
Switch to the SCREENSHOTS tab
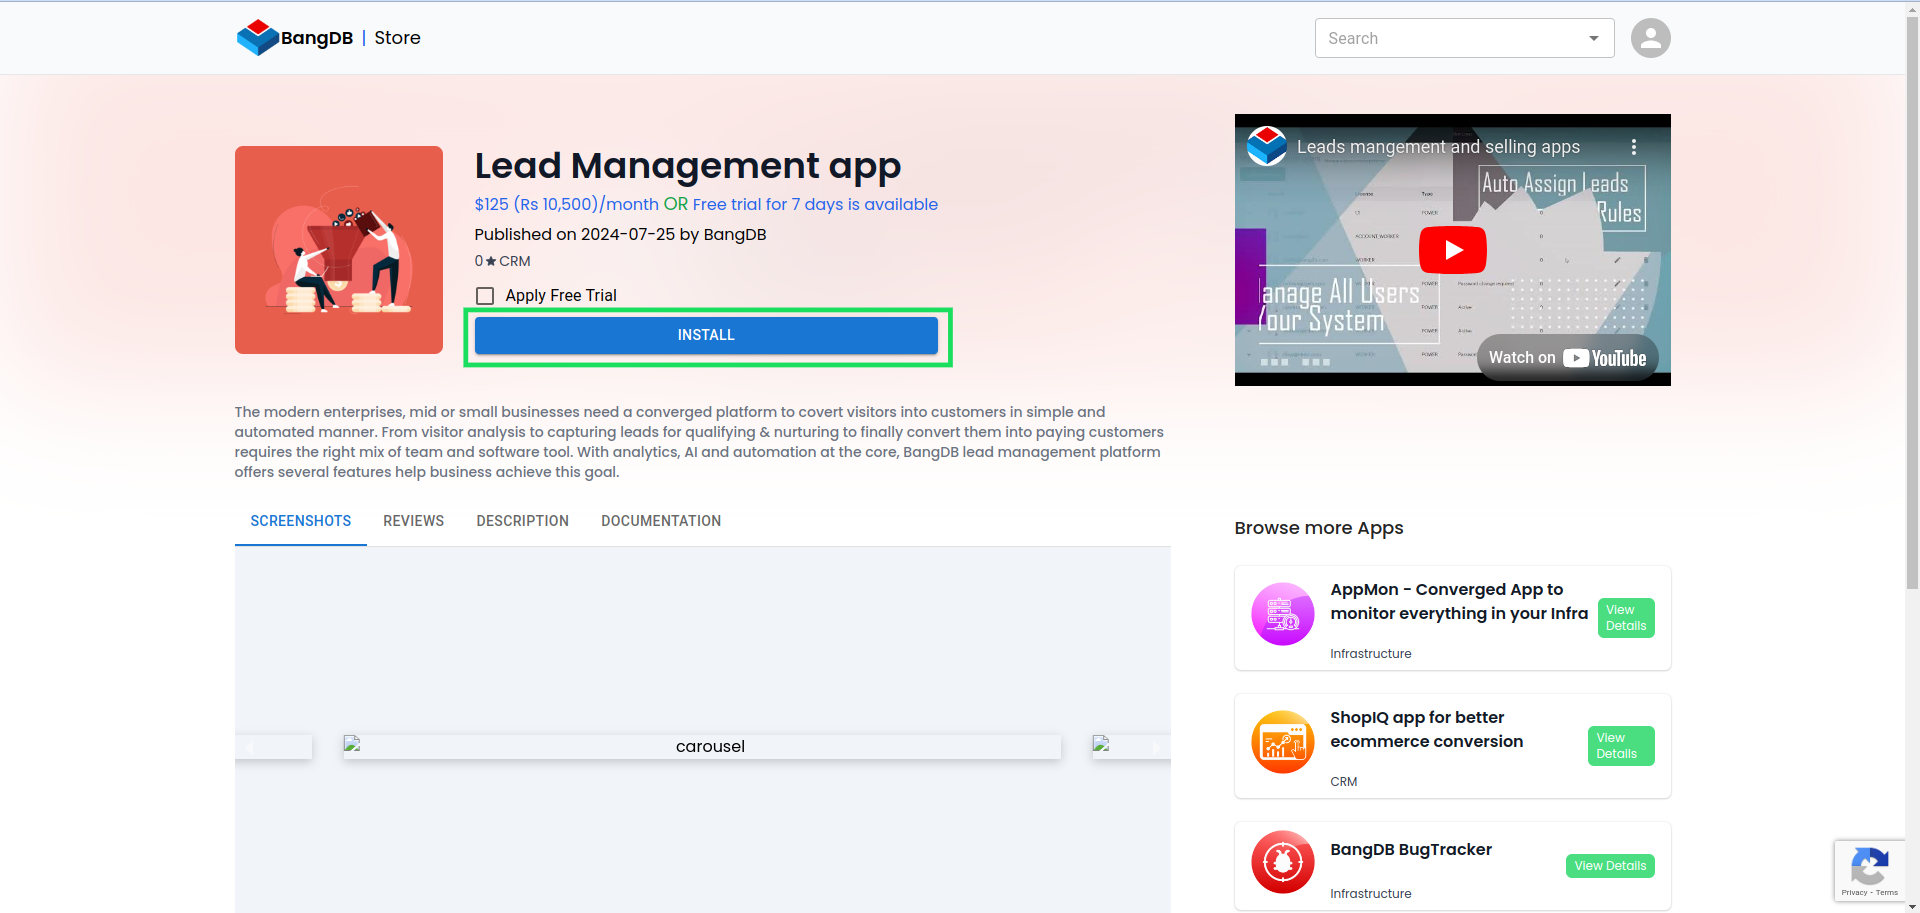[x=301, y=521]
